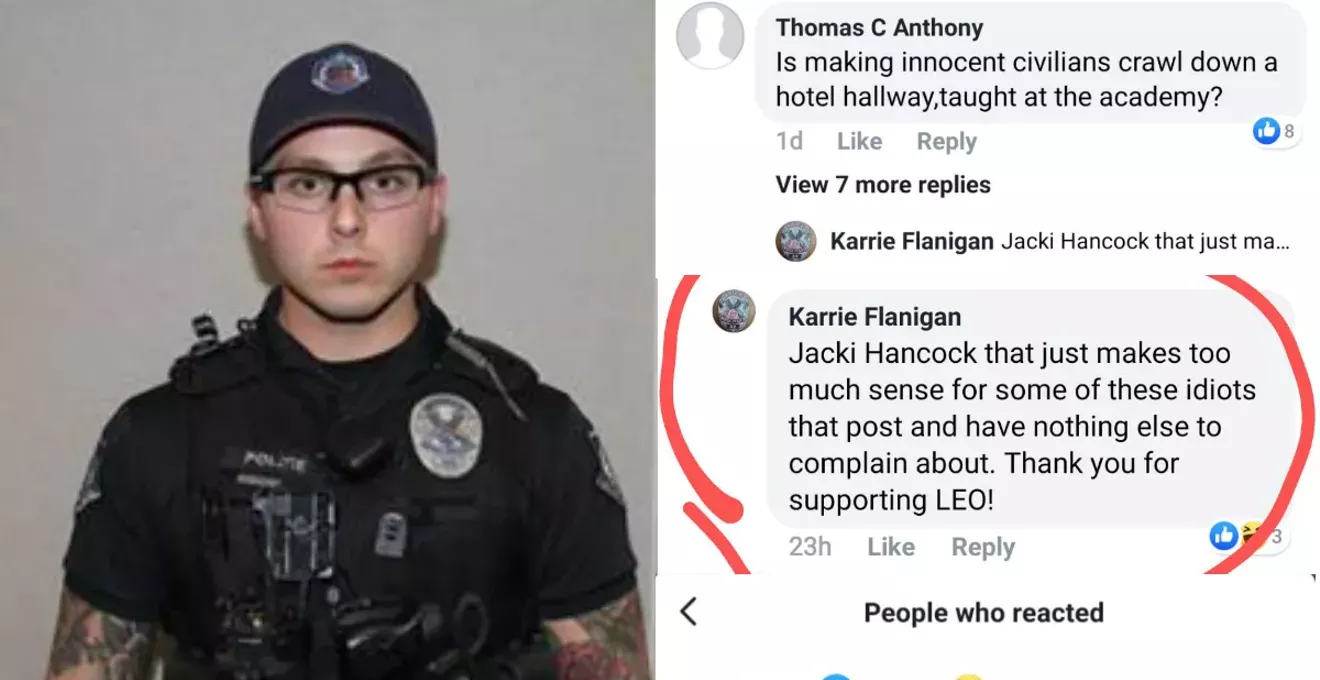
Task: Expand View 7 more replies
Action: coord(883,185)
